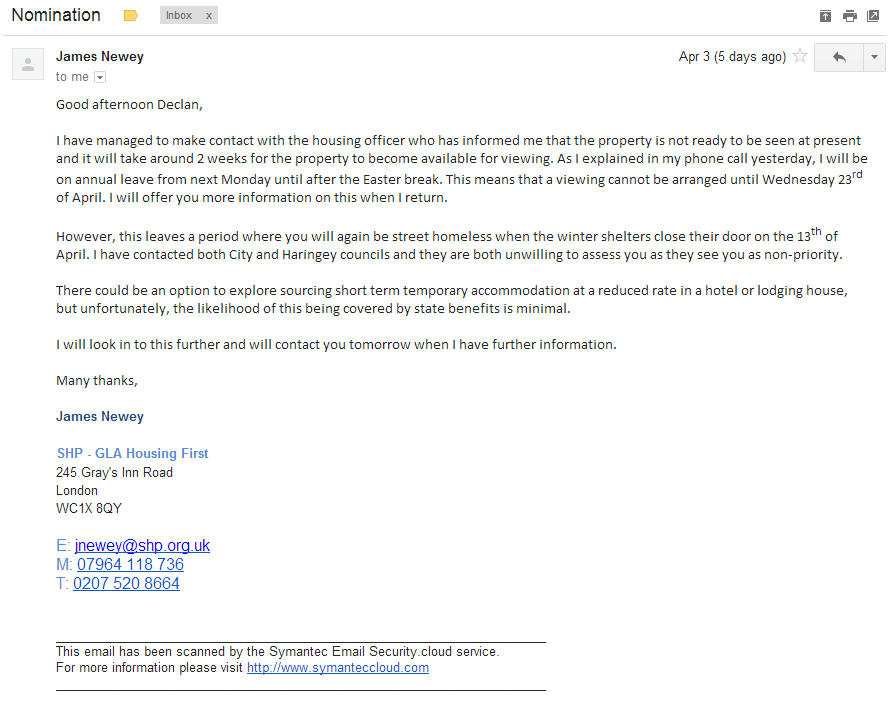Visit the symanteccloud.com link

[x=338, y=667]
